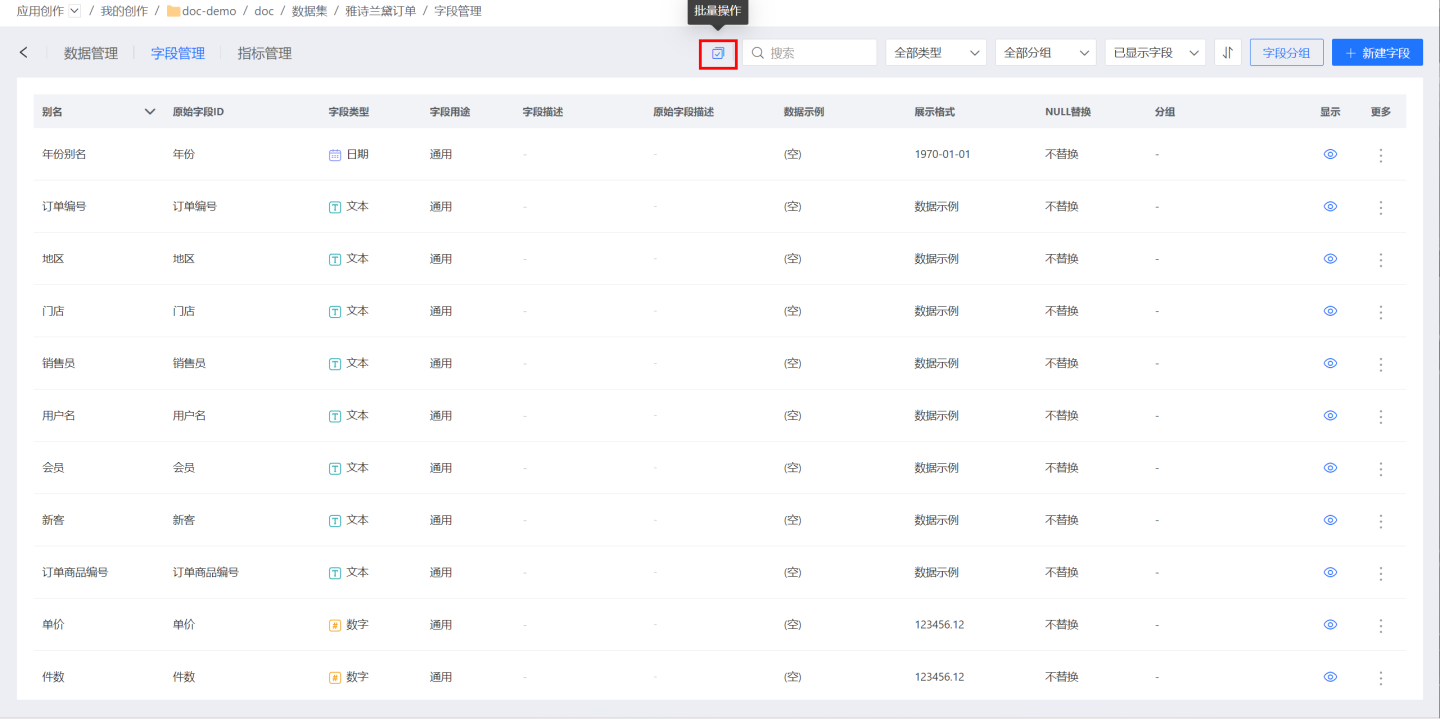The image size is (1440, 720).
Task: Click the back arrow icon
Action: 24,53
